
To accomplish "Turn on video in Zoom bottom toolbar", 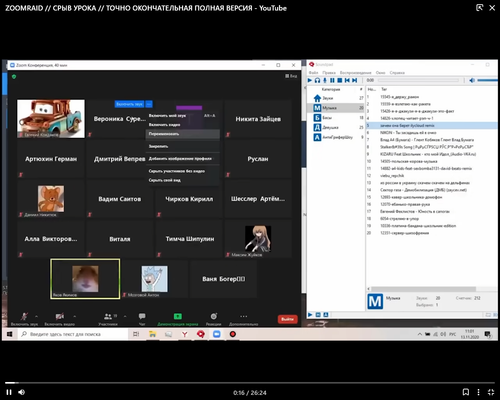I will click(60, 318).
